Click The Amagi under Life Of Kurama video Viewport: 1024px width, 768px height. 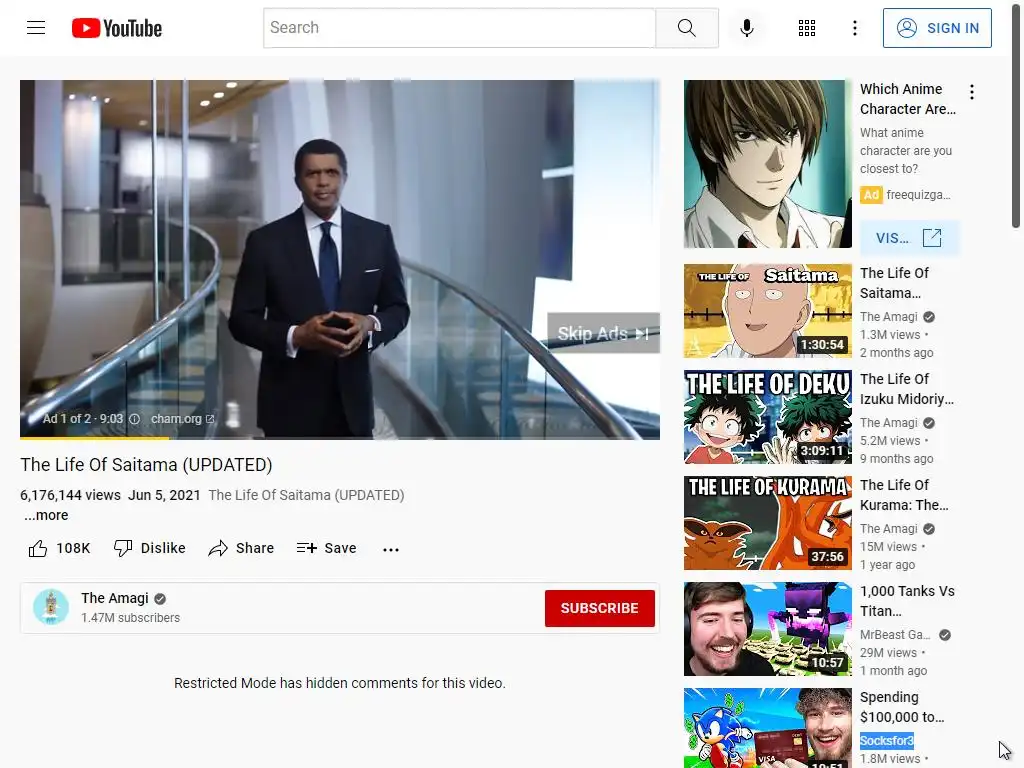tap(888, 528)
